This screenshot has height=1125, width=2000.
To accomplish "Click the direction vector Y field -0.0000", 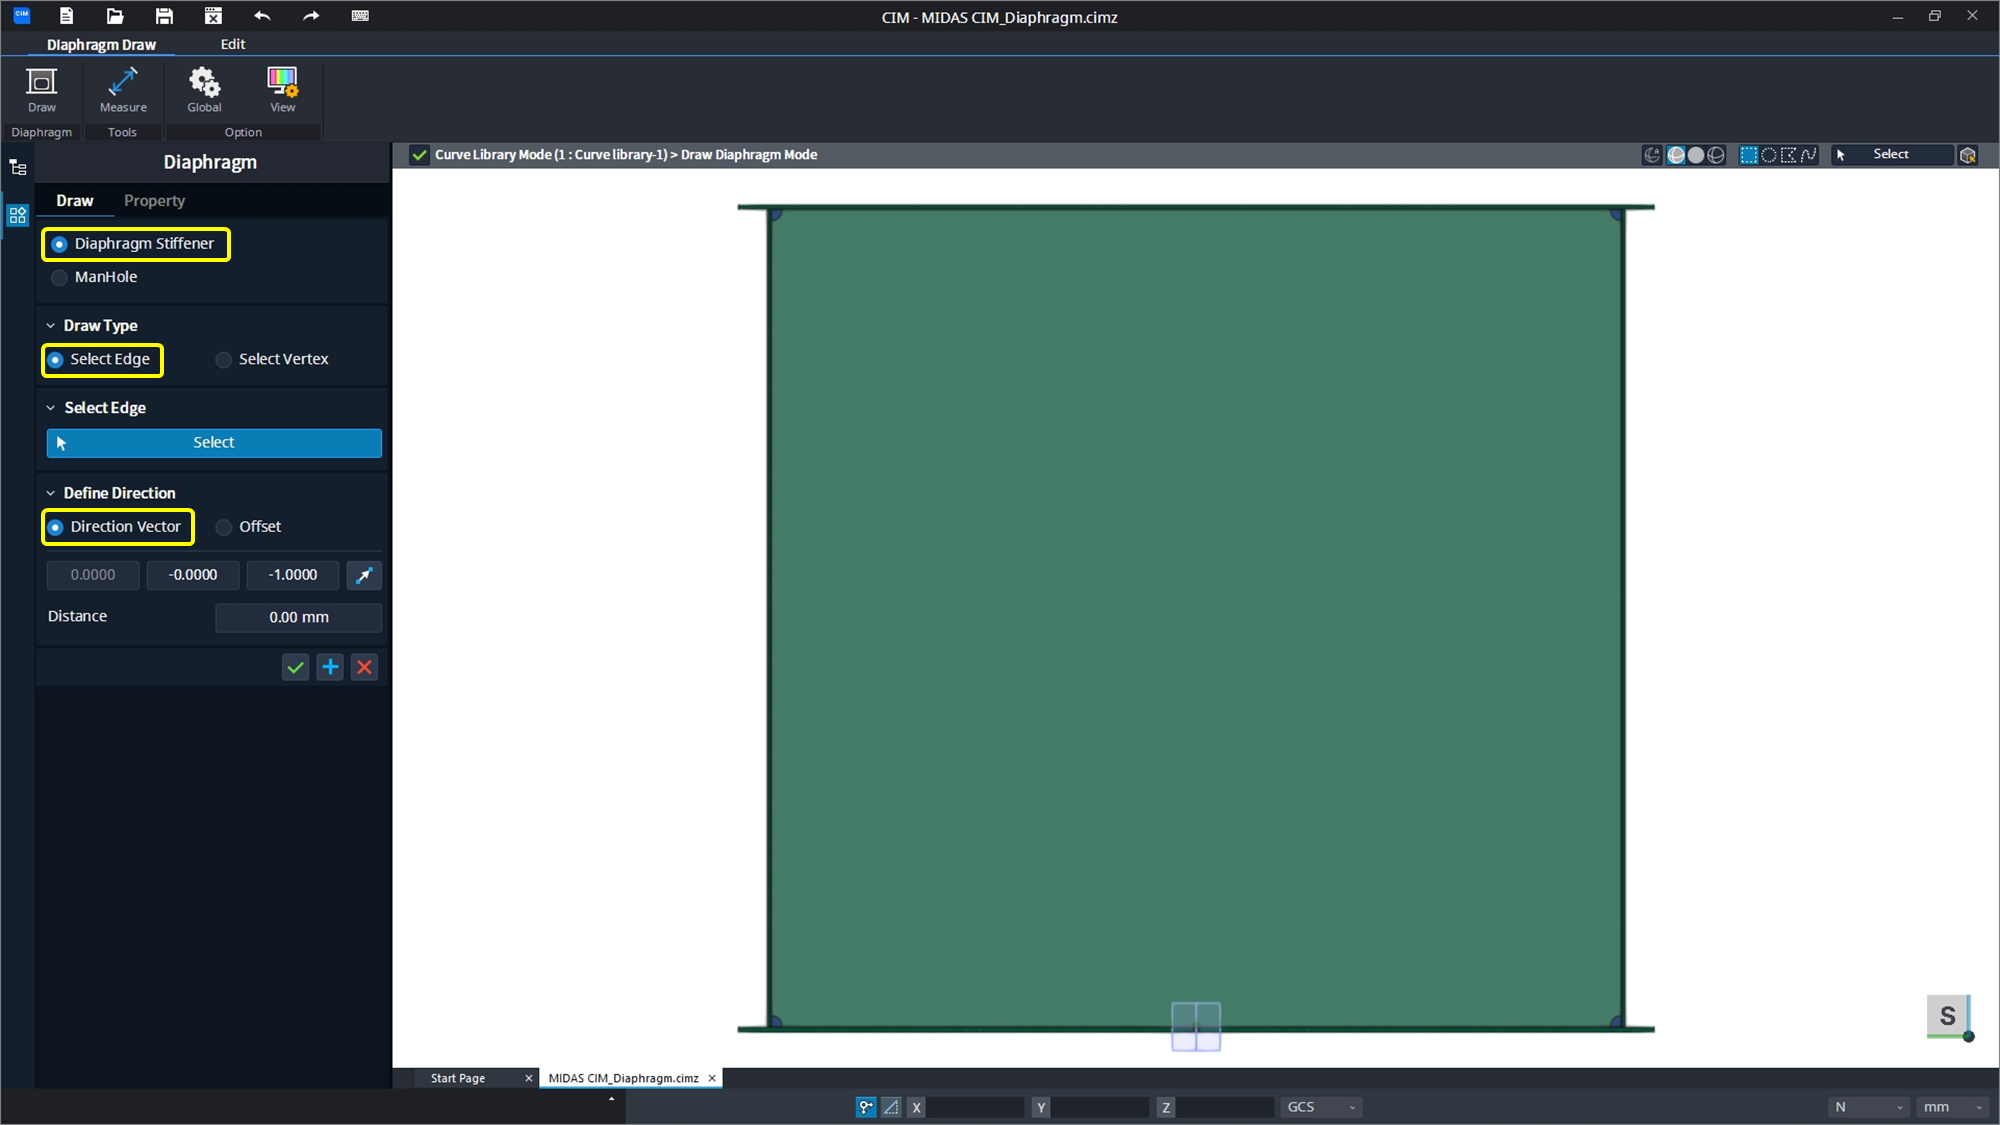I will point(193,575).
